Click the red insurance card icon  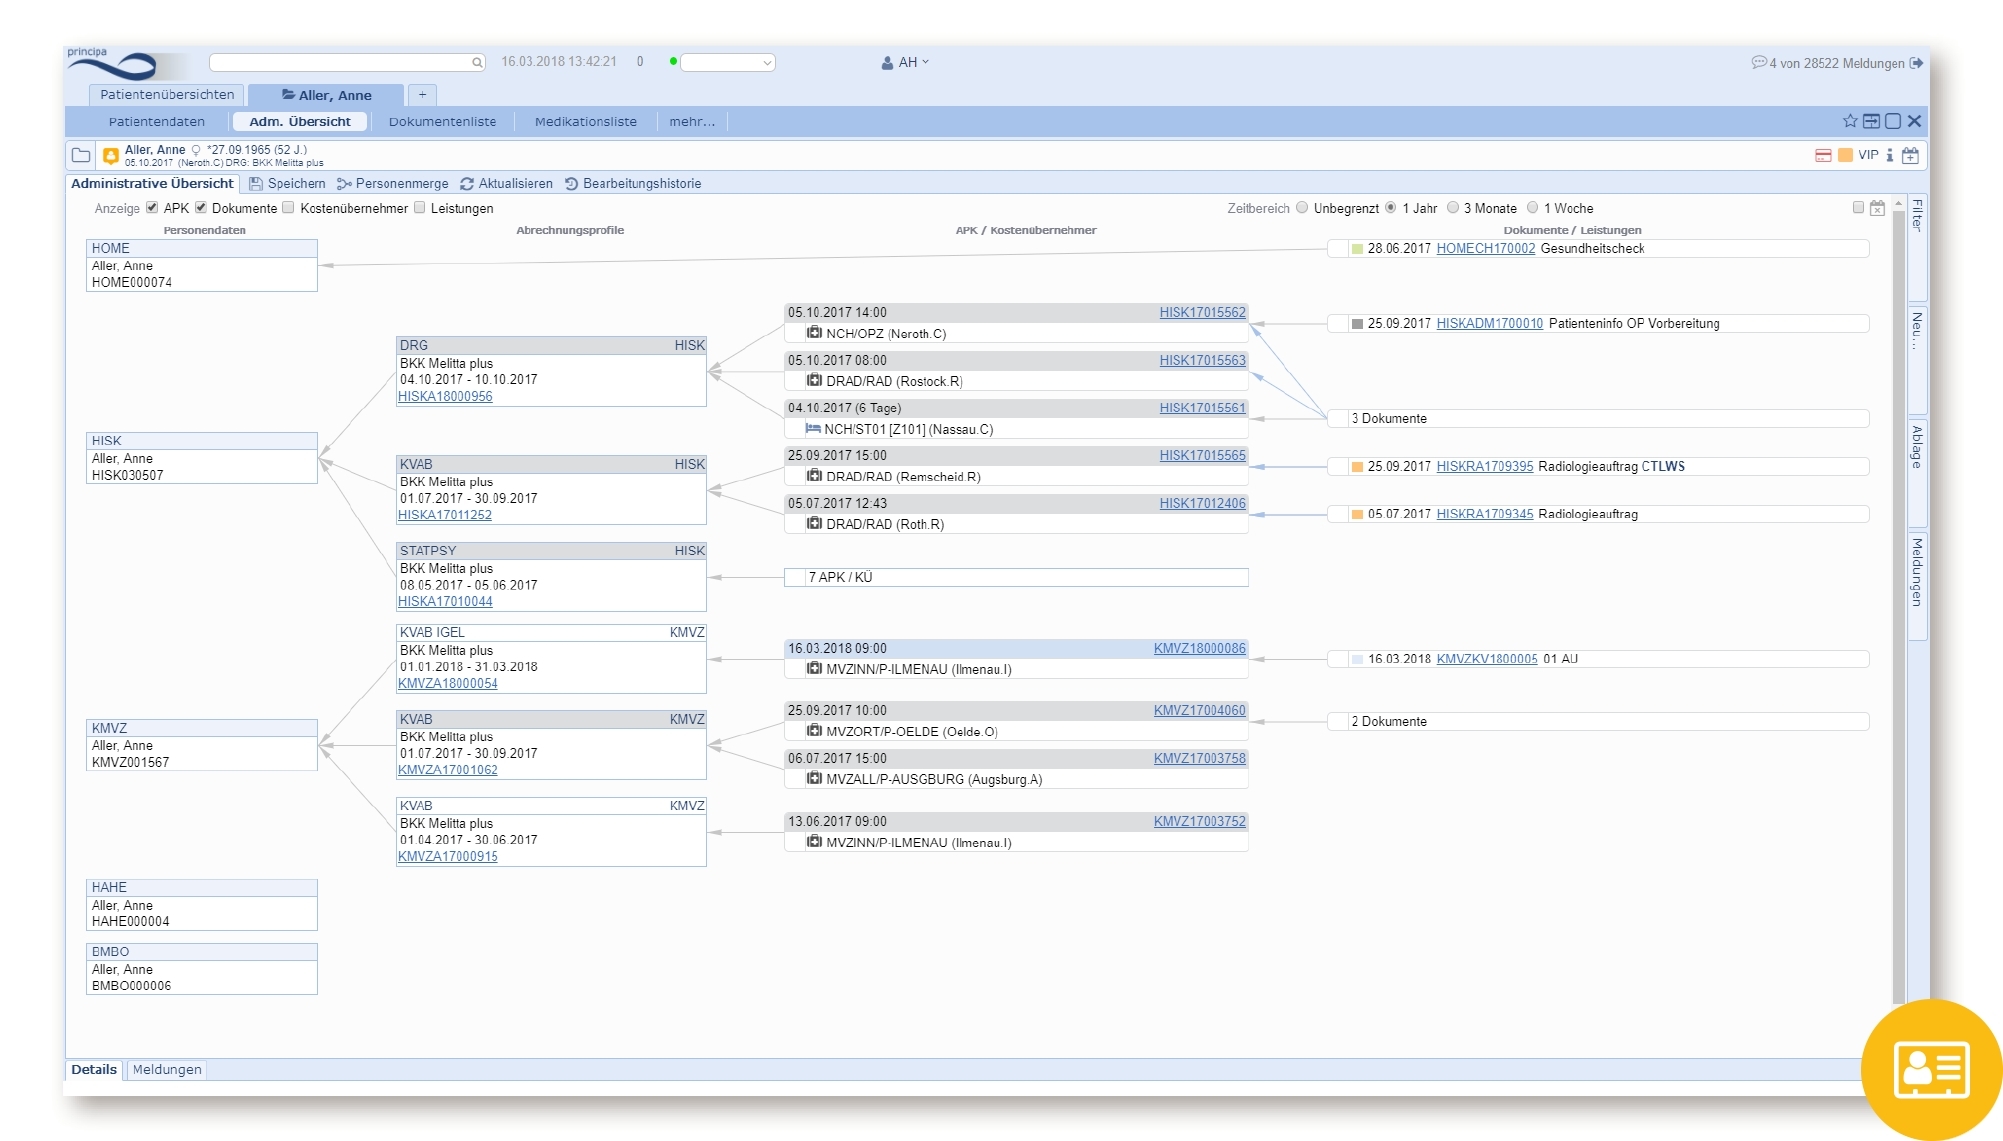tap(1823, 155)
